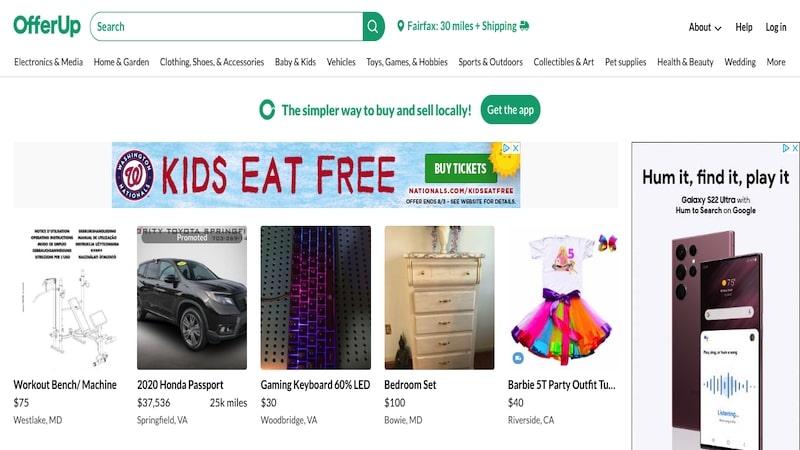Click the shipping truck icon
This screenshot has height=450, width=800.
click(x=524, y=26)
